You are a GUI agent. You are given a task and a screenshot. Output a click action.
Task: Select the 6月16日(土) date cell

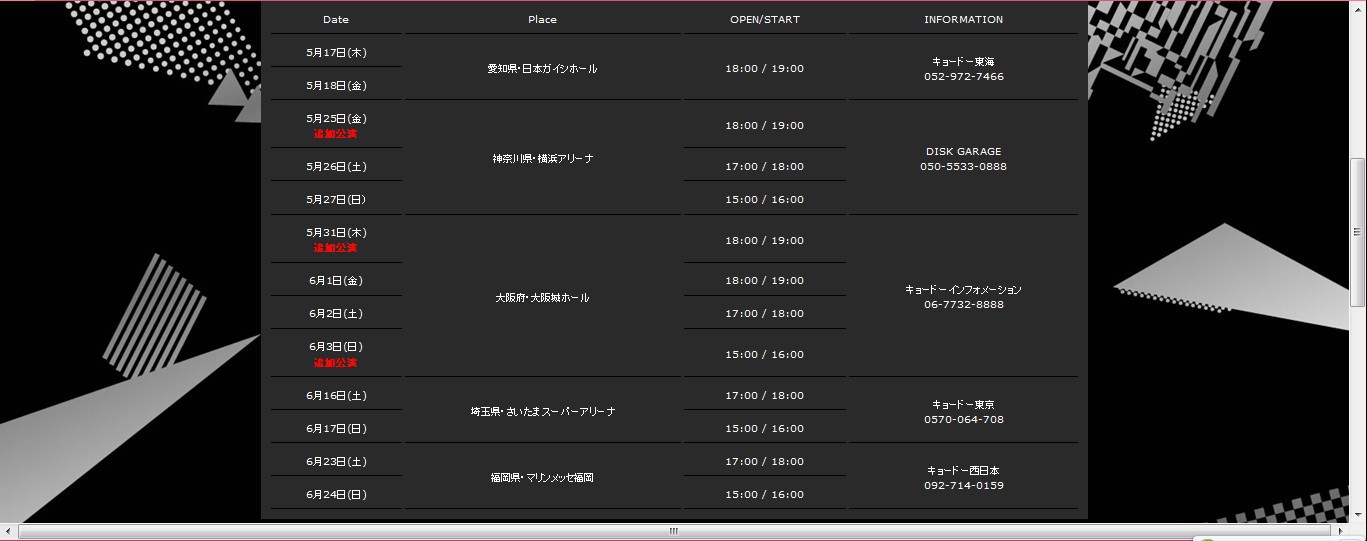[x=336, y=395]
